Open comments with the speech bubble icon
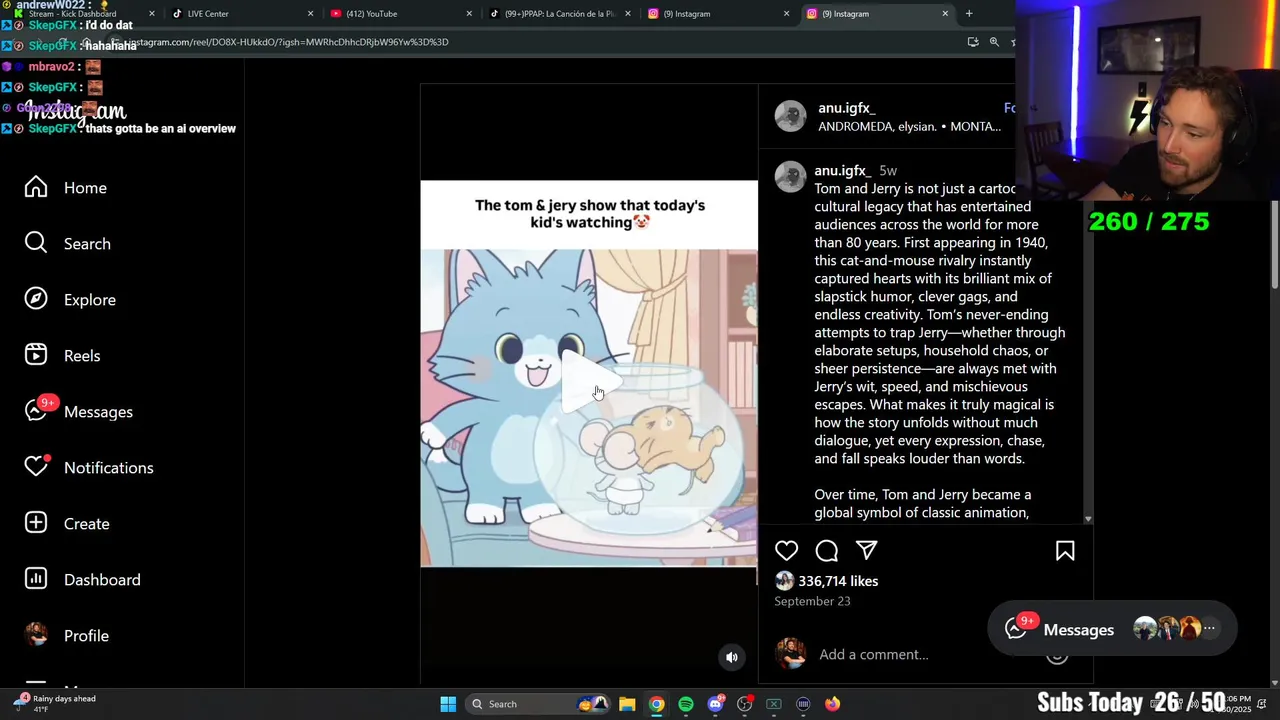Image resolution: width=1280 pixels, height=720 pixels. [826, 551]
